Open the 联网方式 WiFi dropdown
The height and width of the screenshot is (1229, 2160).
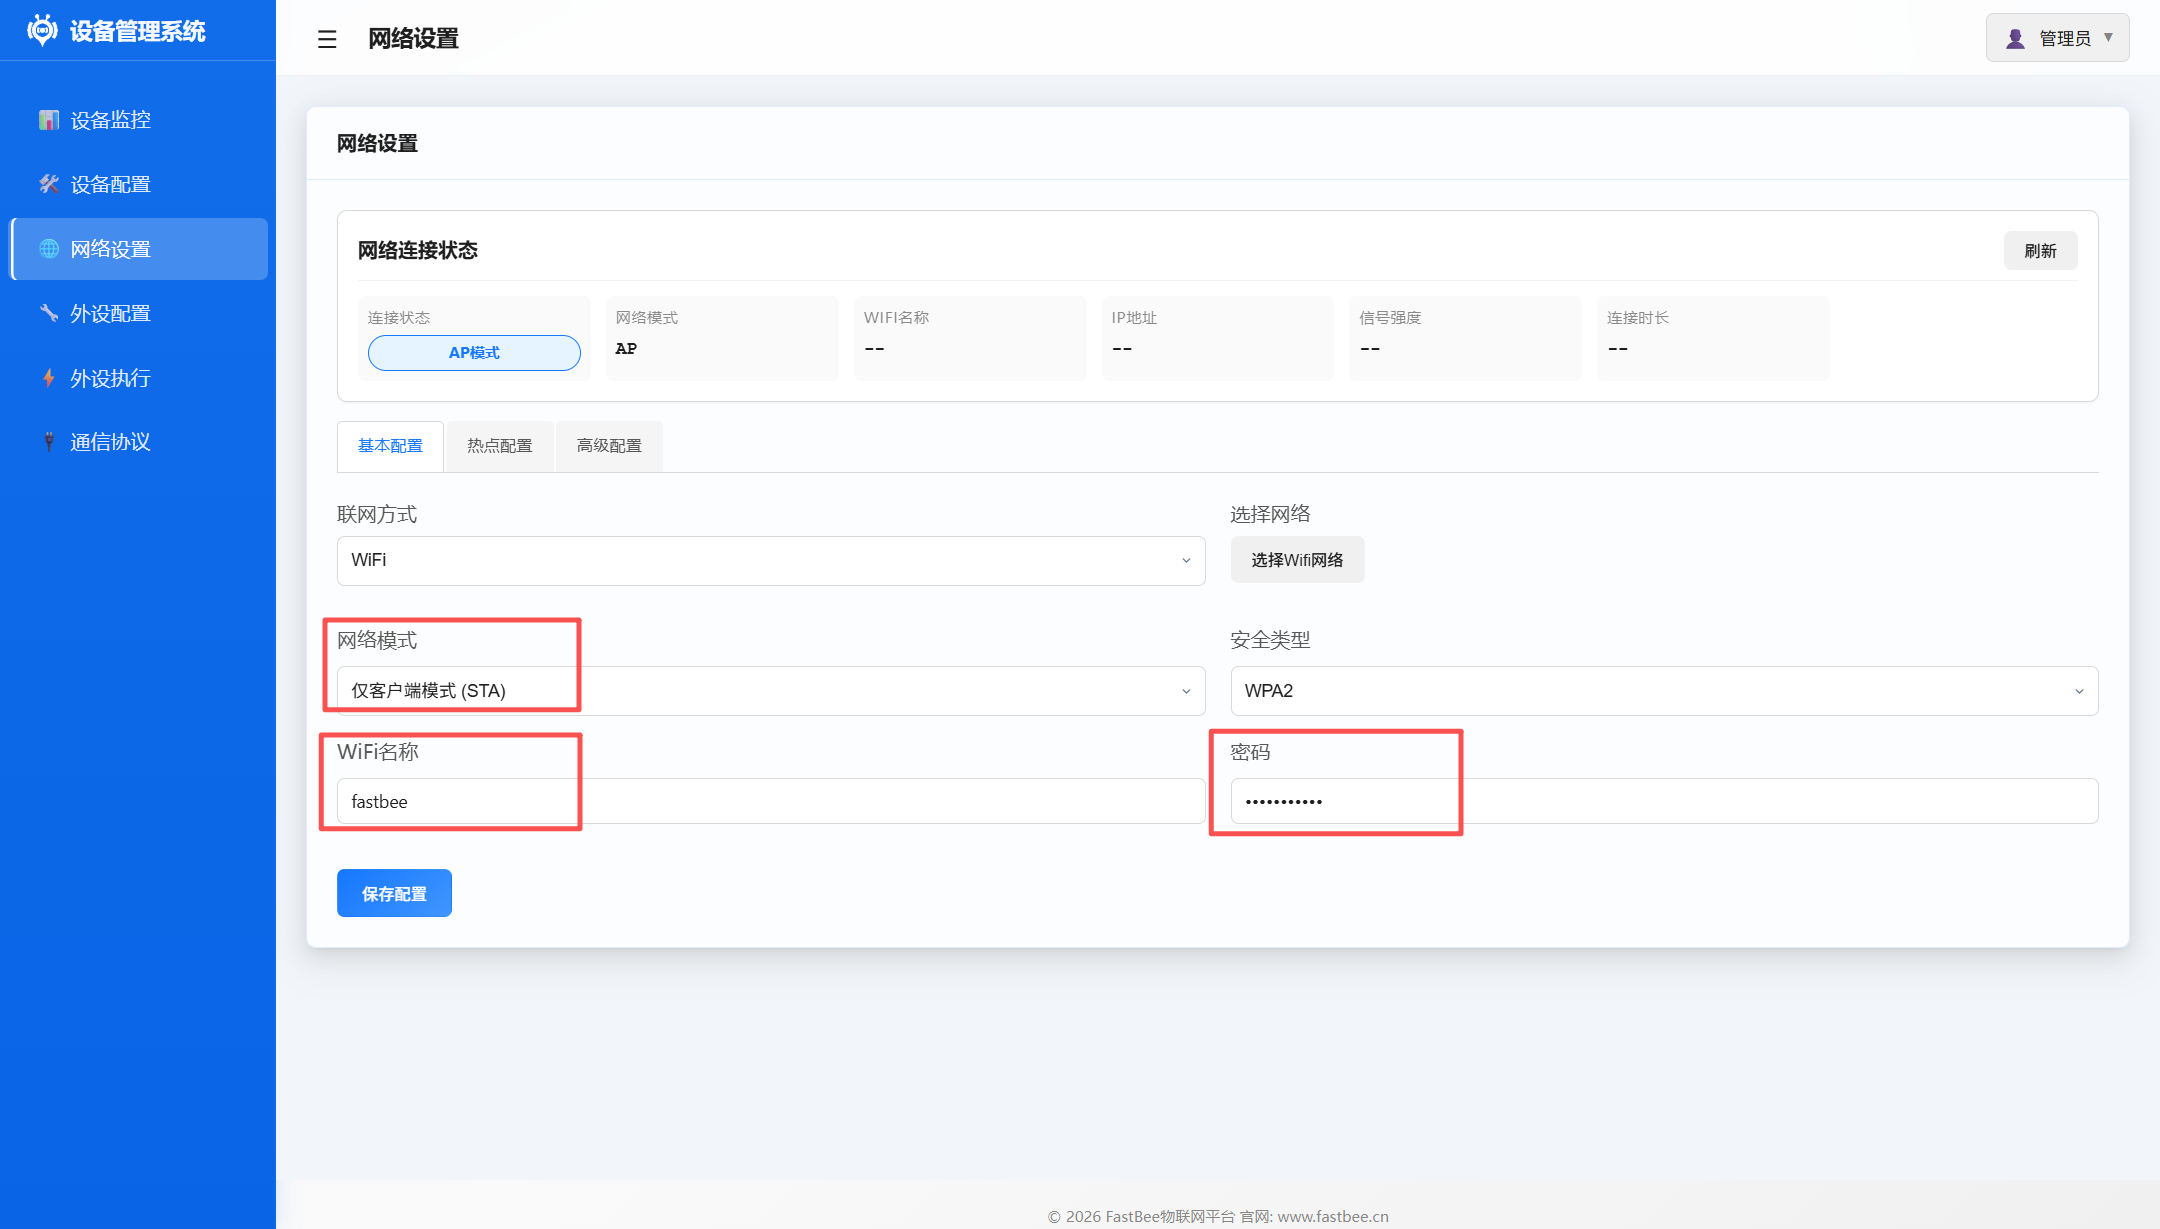(x=771, y=561)
